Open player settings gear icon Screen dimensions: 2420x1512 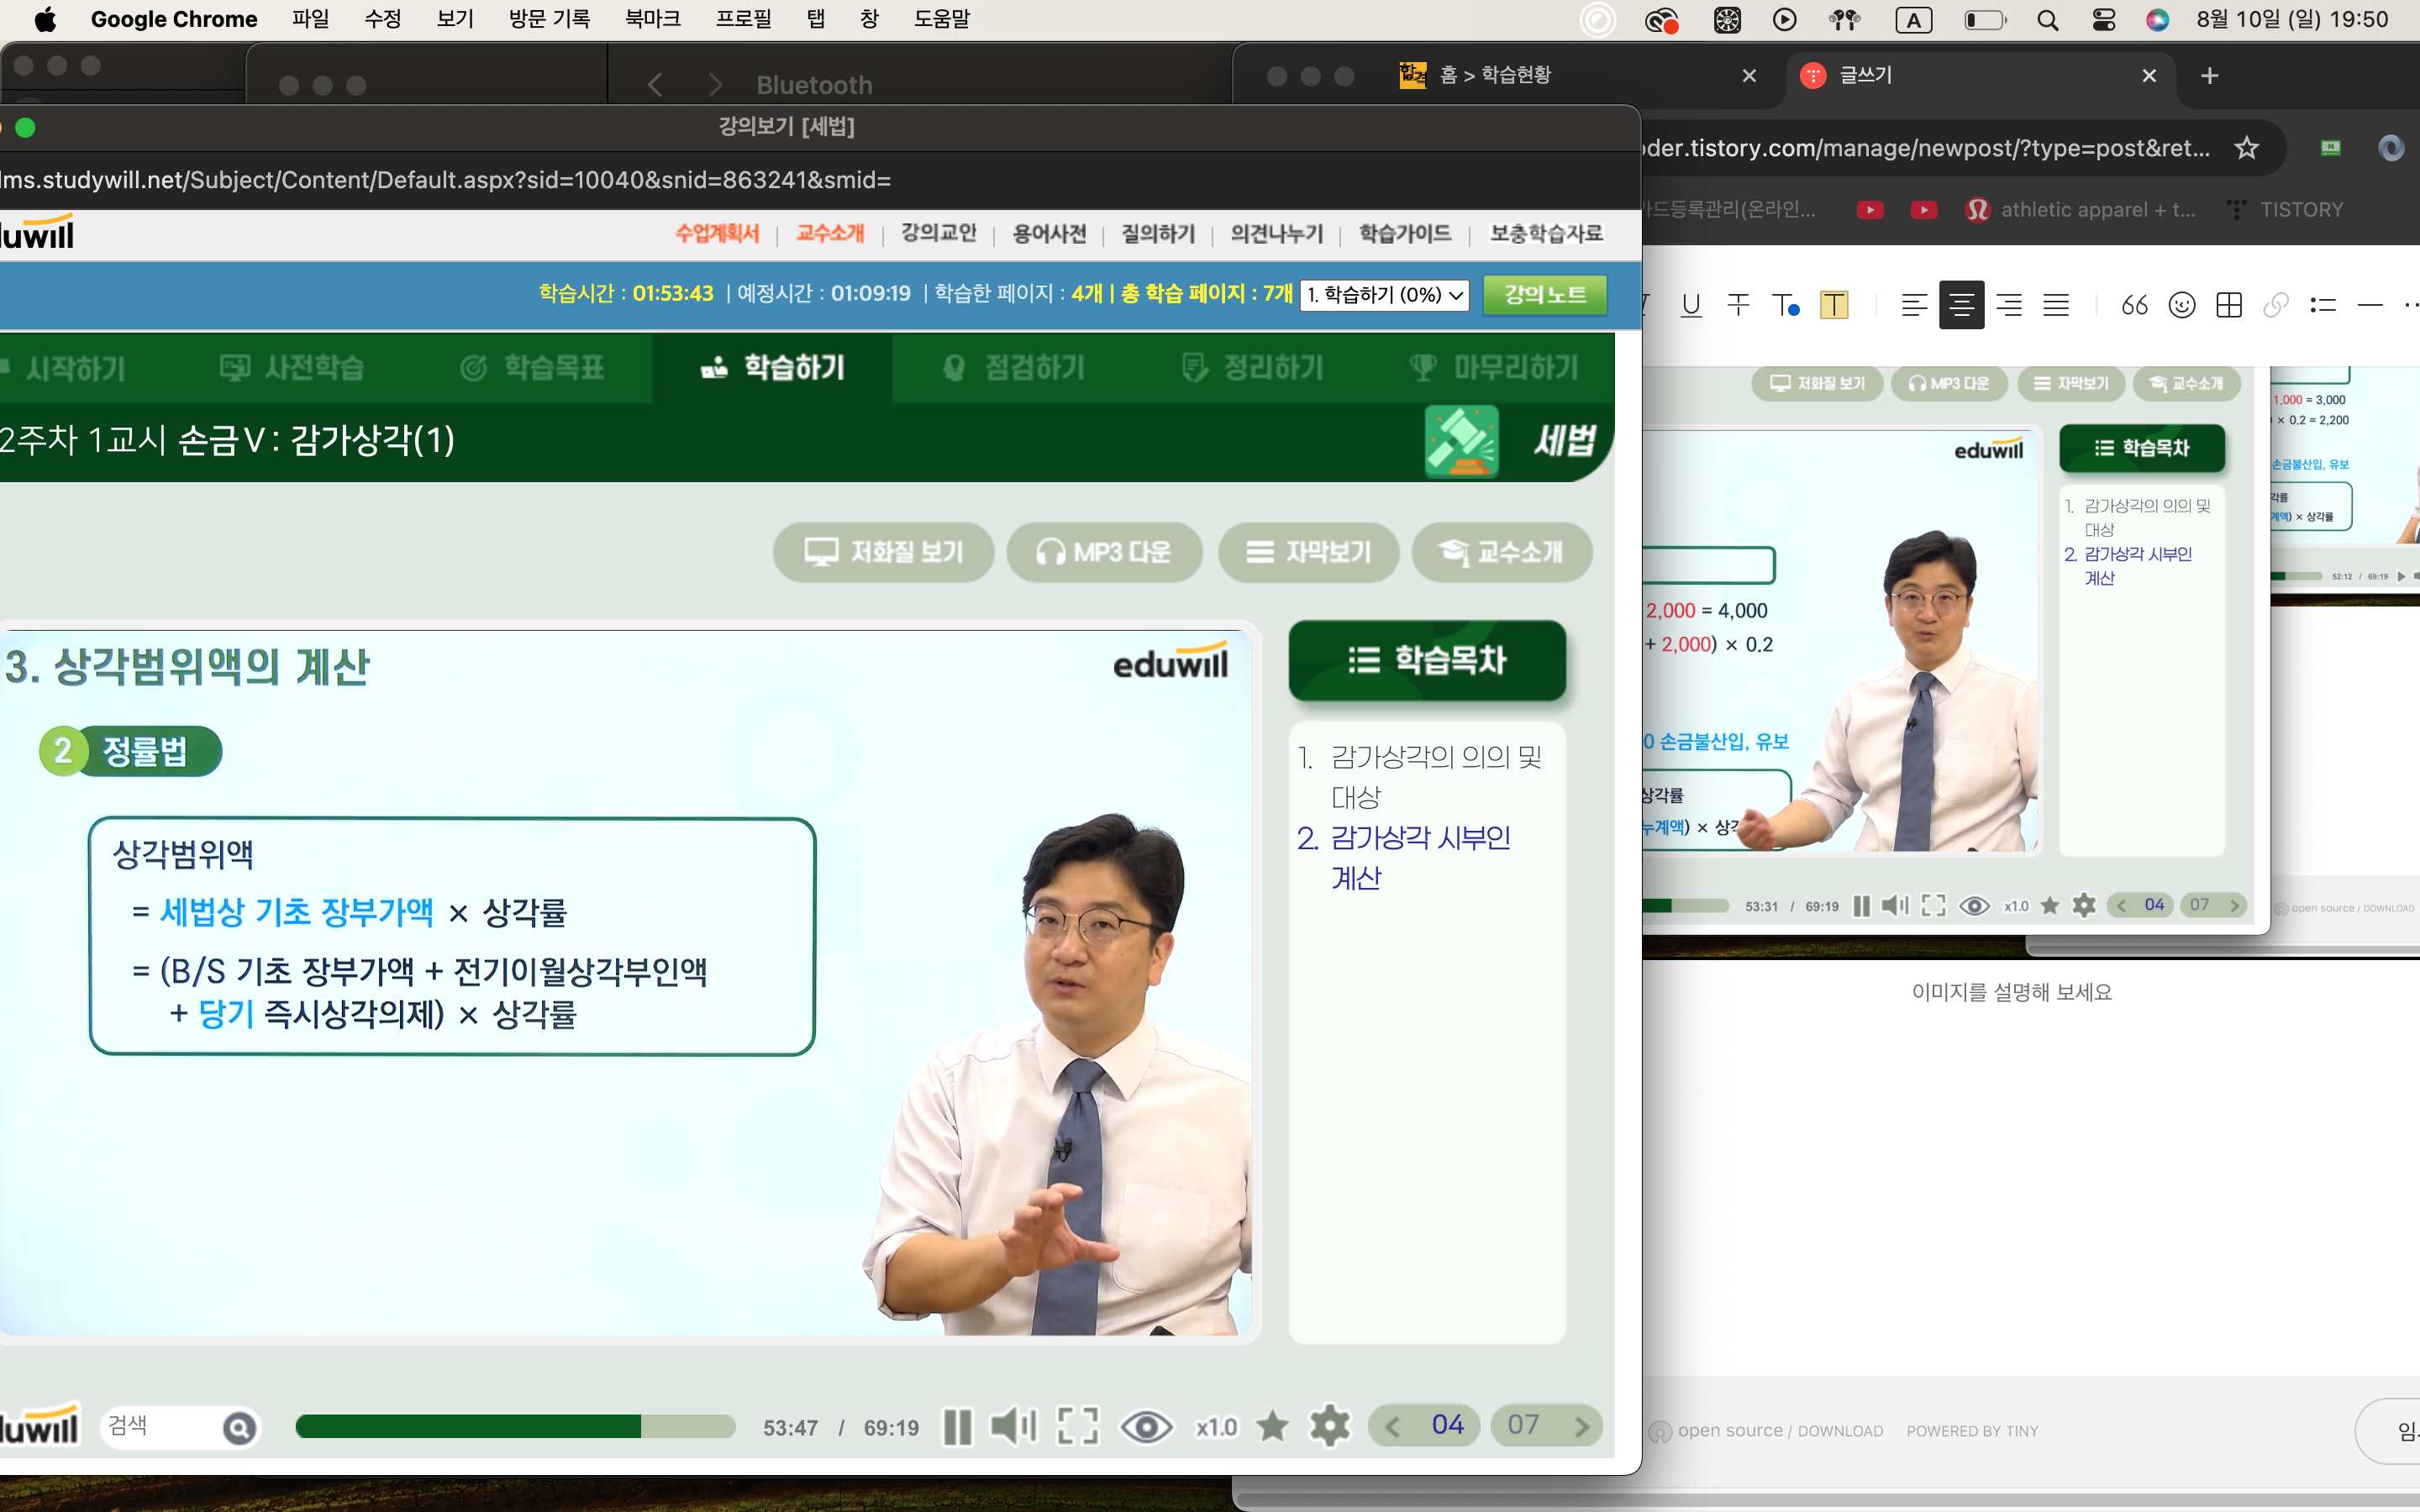1330,1427
